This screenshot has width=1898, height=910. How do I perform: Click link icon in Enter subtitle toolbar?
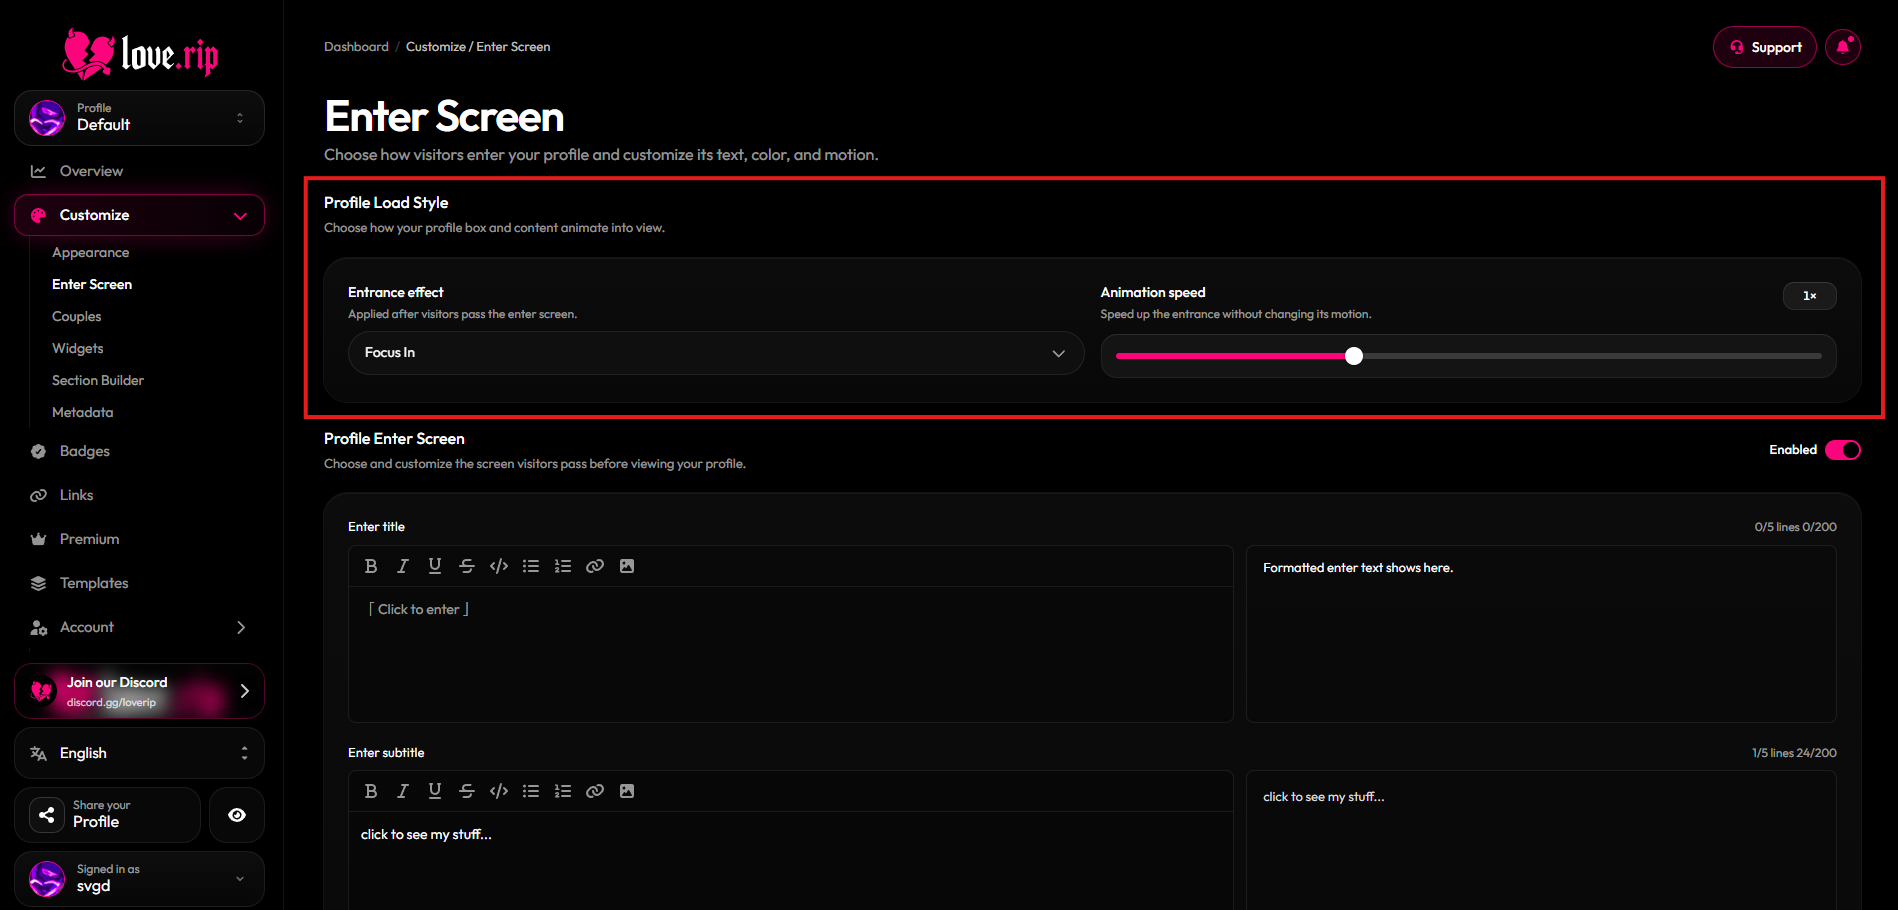(x=595, y=791)
